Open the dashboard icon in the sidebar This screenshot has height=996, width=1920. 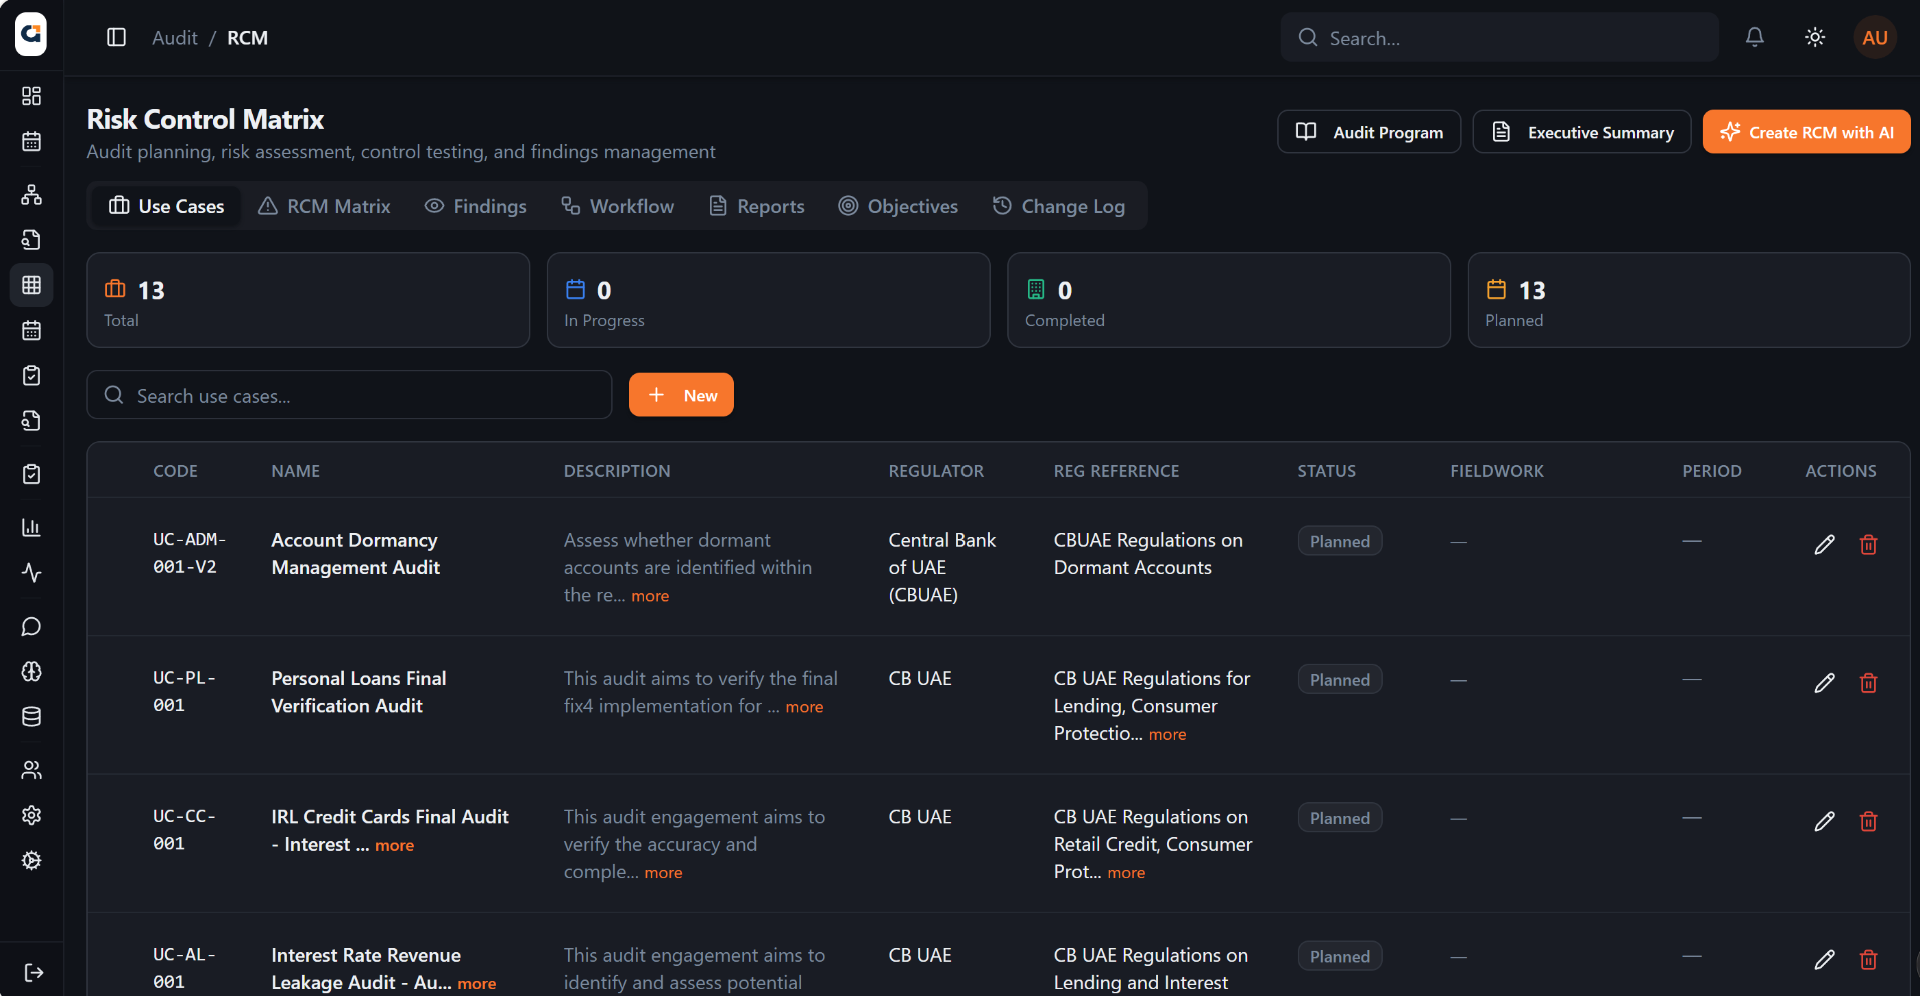(x=31, y=96)
